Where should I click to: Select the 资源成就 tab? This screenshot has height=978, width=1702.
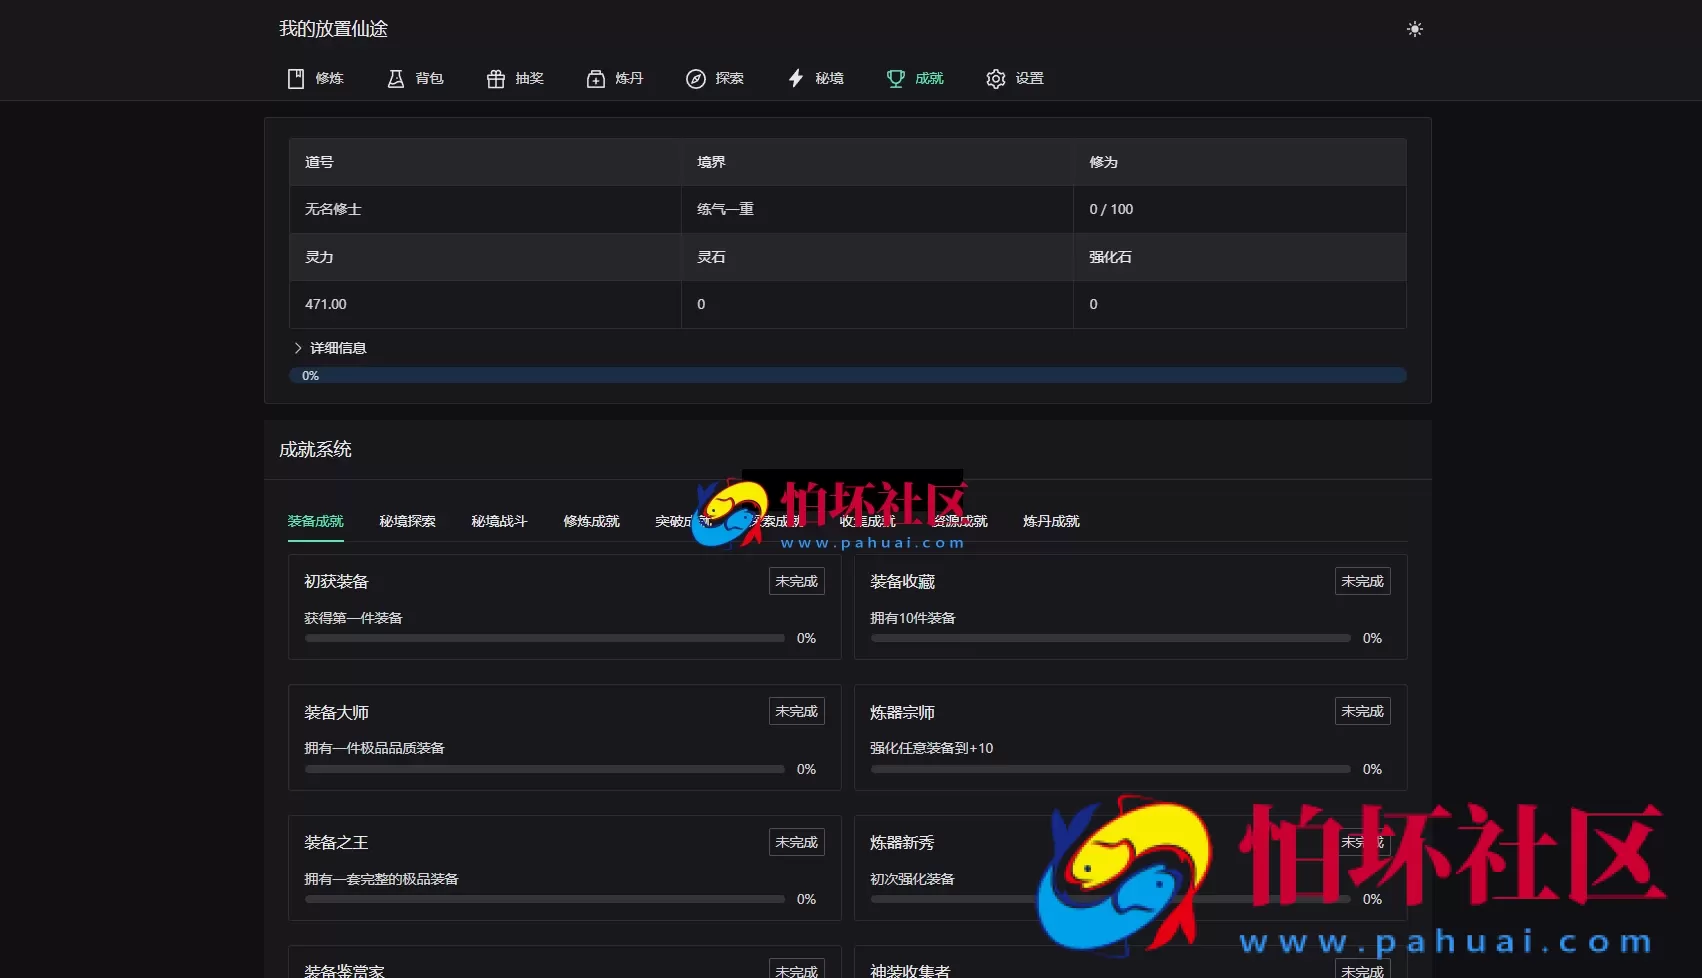pyautogui.click(x=959, y=520)
